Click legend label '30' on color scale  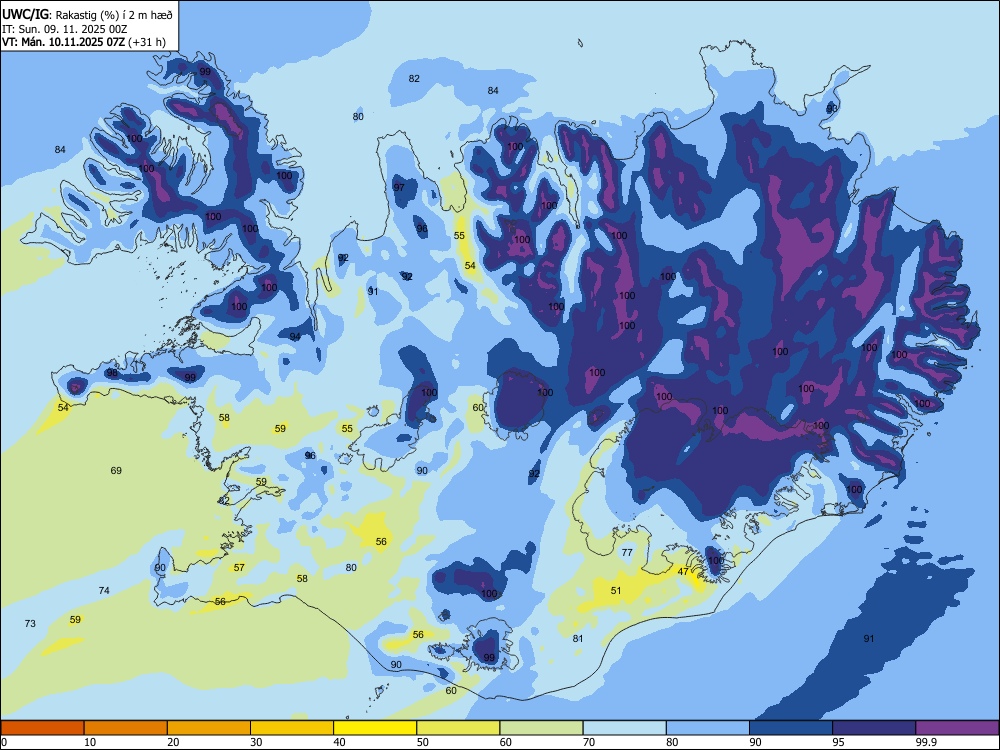coord(256,742)
